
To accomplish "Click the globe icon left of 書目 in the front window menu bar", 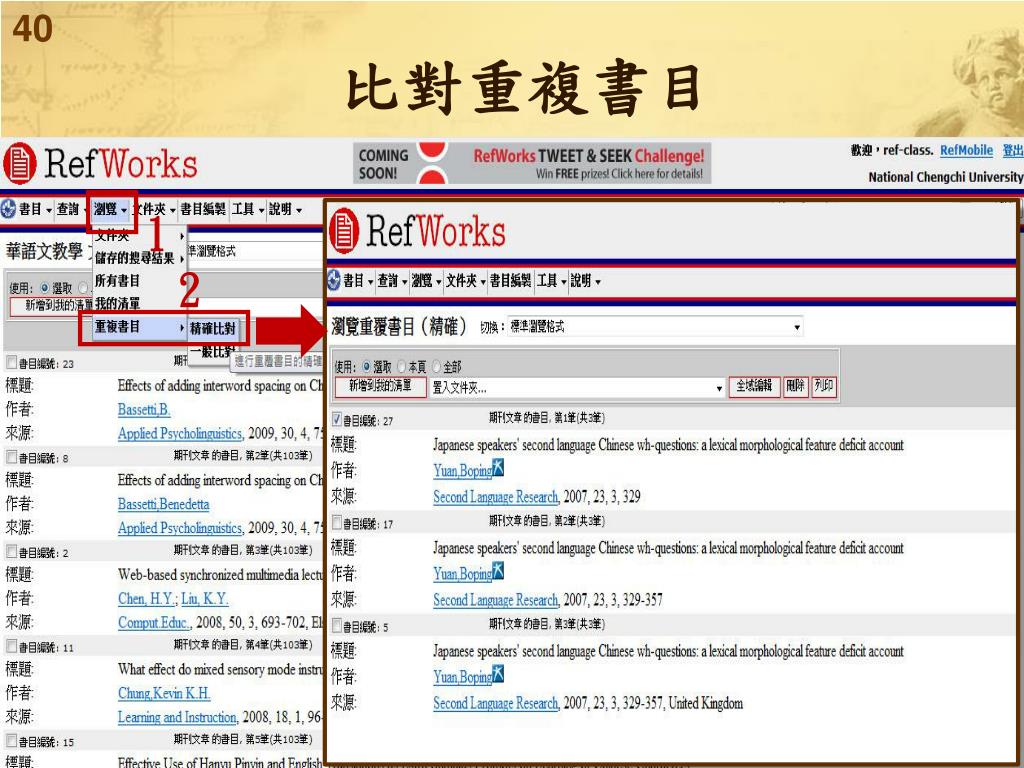I will (x=334, y=280).
